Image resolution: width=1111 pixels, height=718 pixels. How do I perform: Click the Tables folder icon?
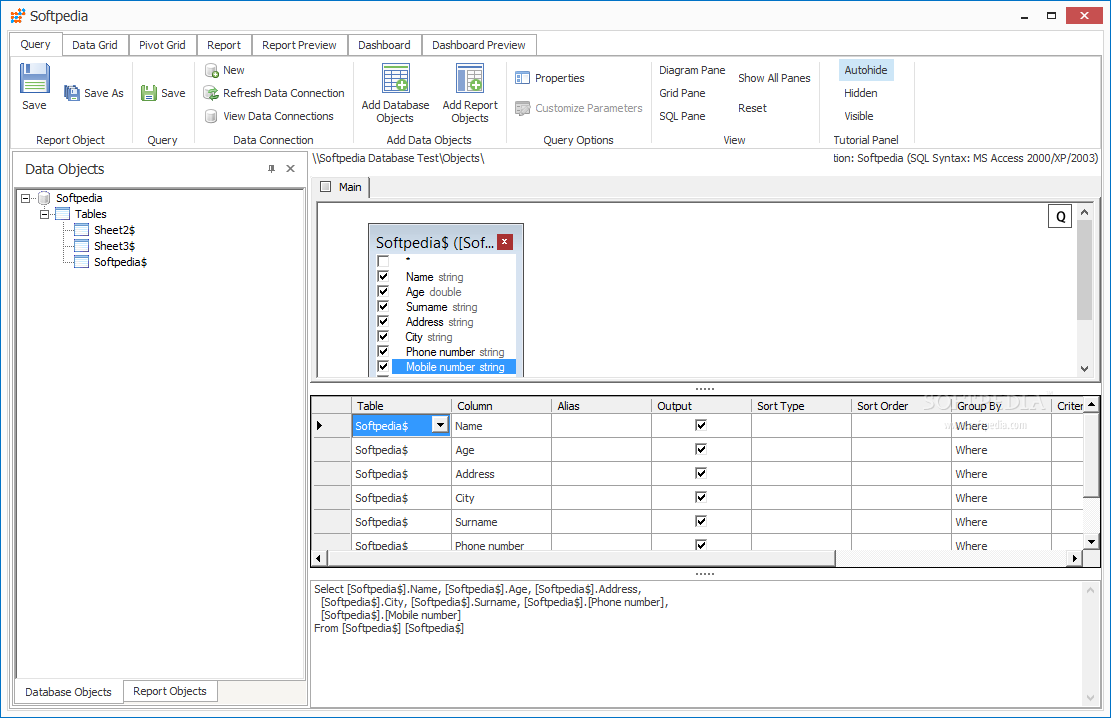pyautogui.click(x=62, y=214)
